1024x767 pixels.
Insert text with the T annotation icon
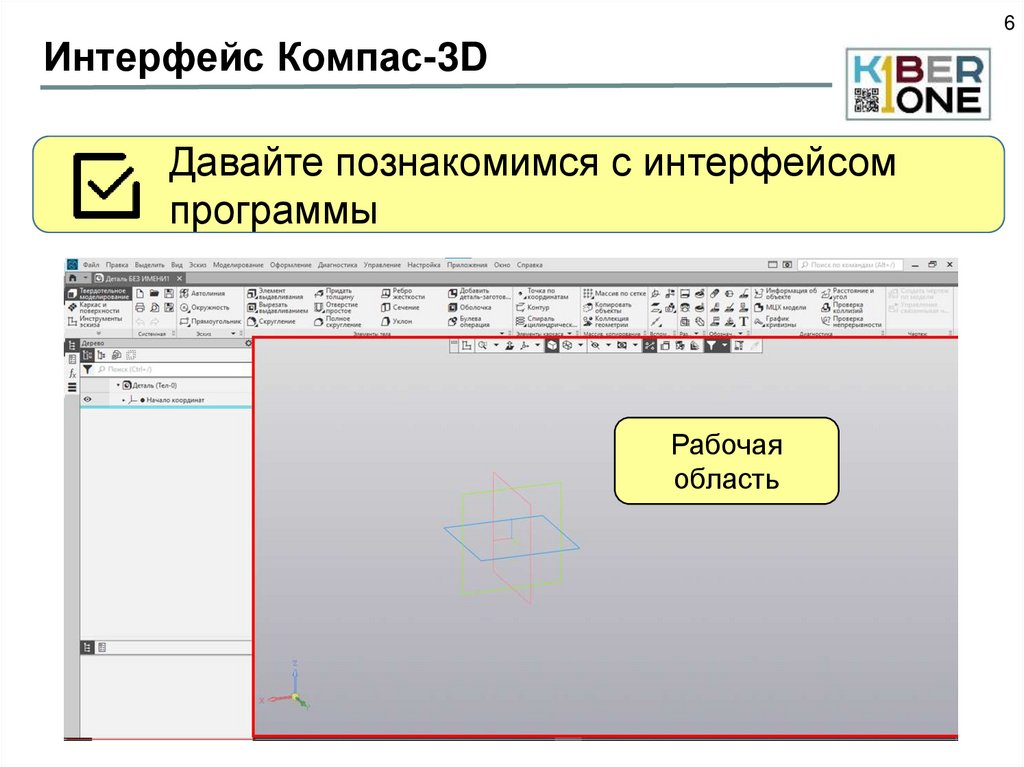(x=743, y=321)
